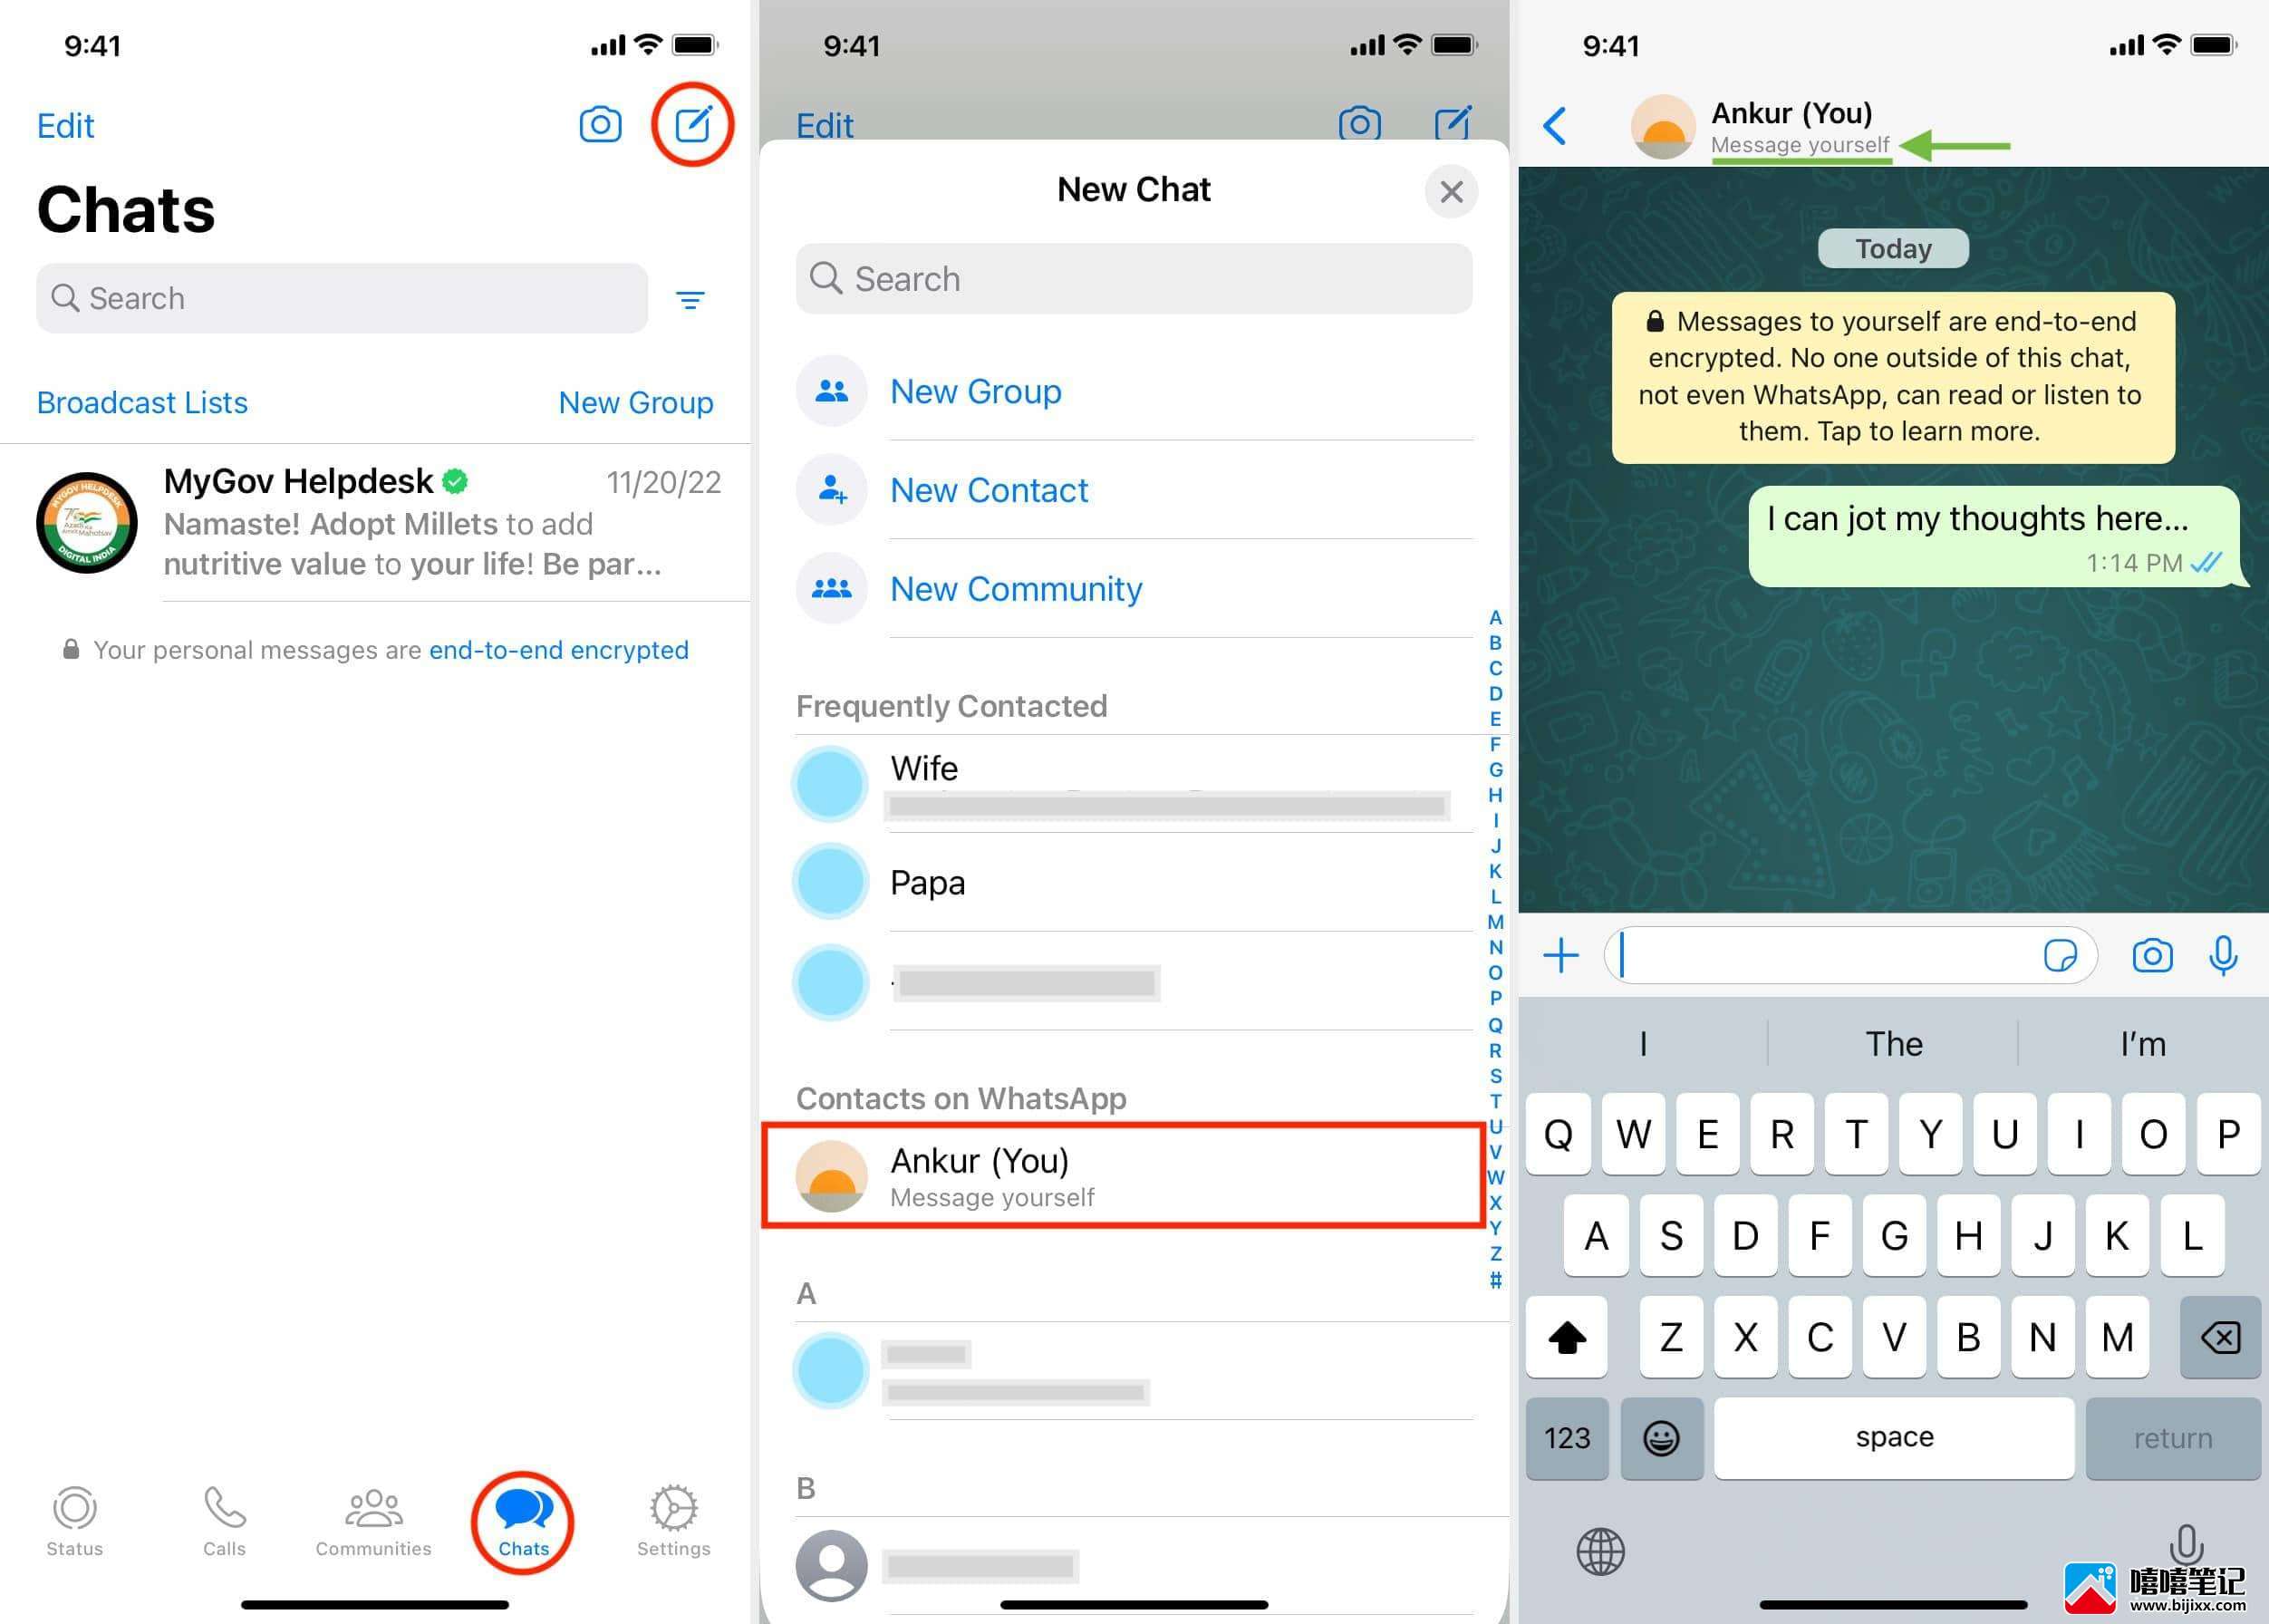
Task: Tap the close X button on New Chat
Action: [x=1452, y=191]
